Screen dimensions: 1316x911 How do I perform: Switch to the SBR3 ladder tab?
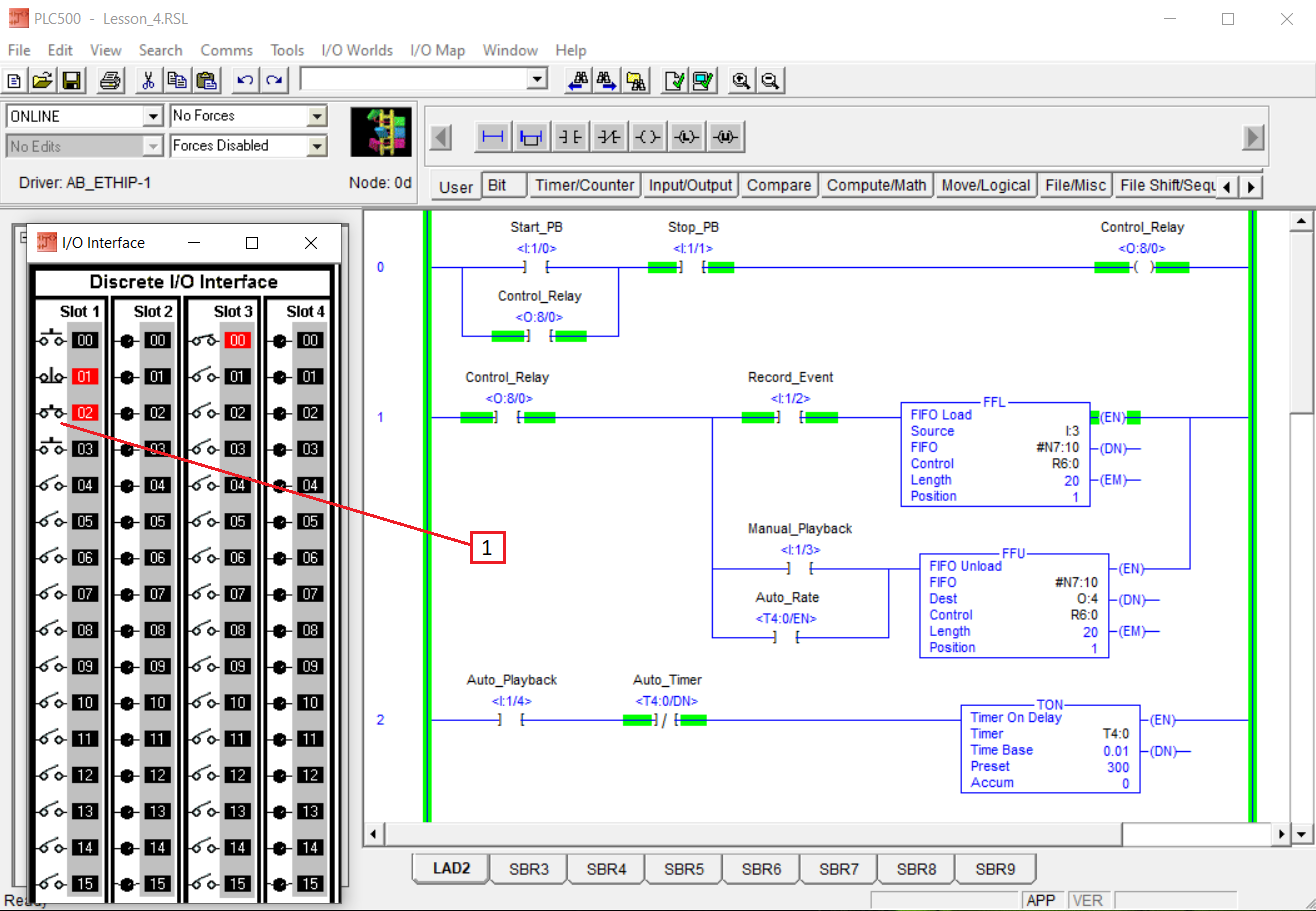coord(529,869)
